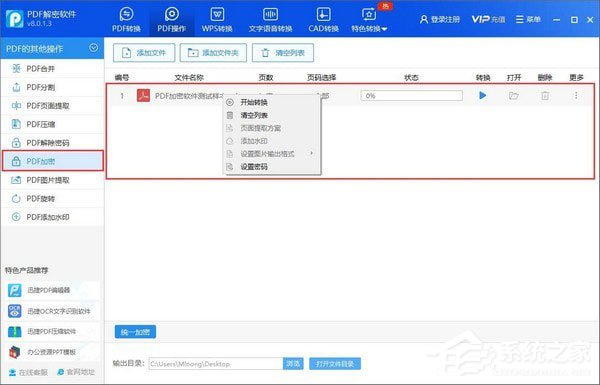
Task: Open the 菜单 hamburger menu
Action: coord(528,19)
